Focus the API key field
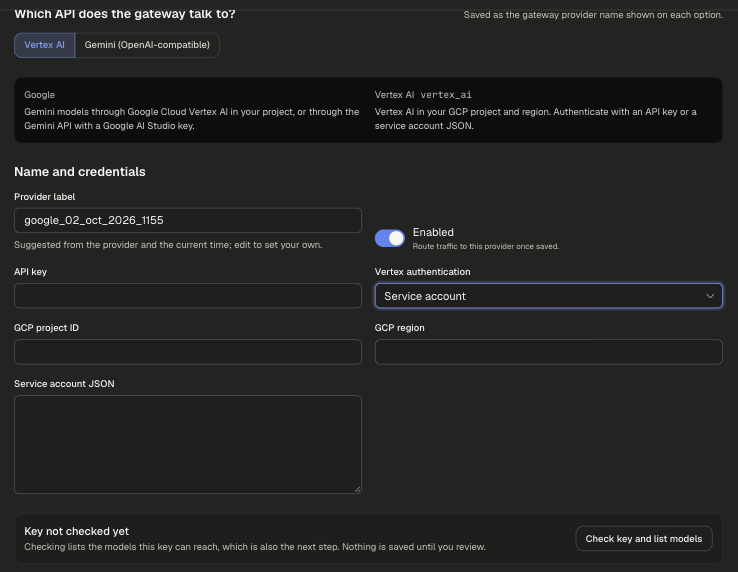This screenshot has height=572, width=738. [188, 296]
